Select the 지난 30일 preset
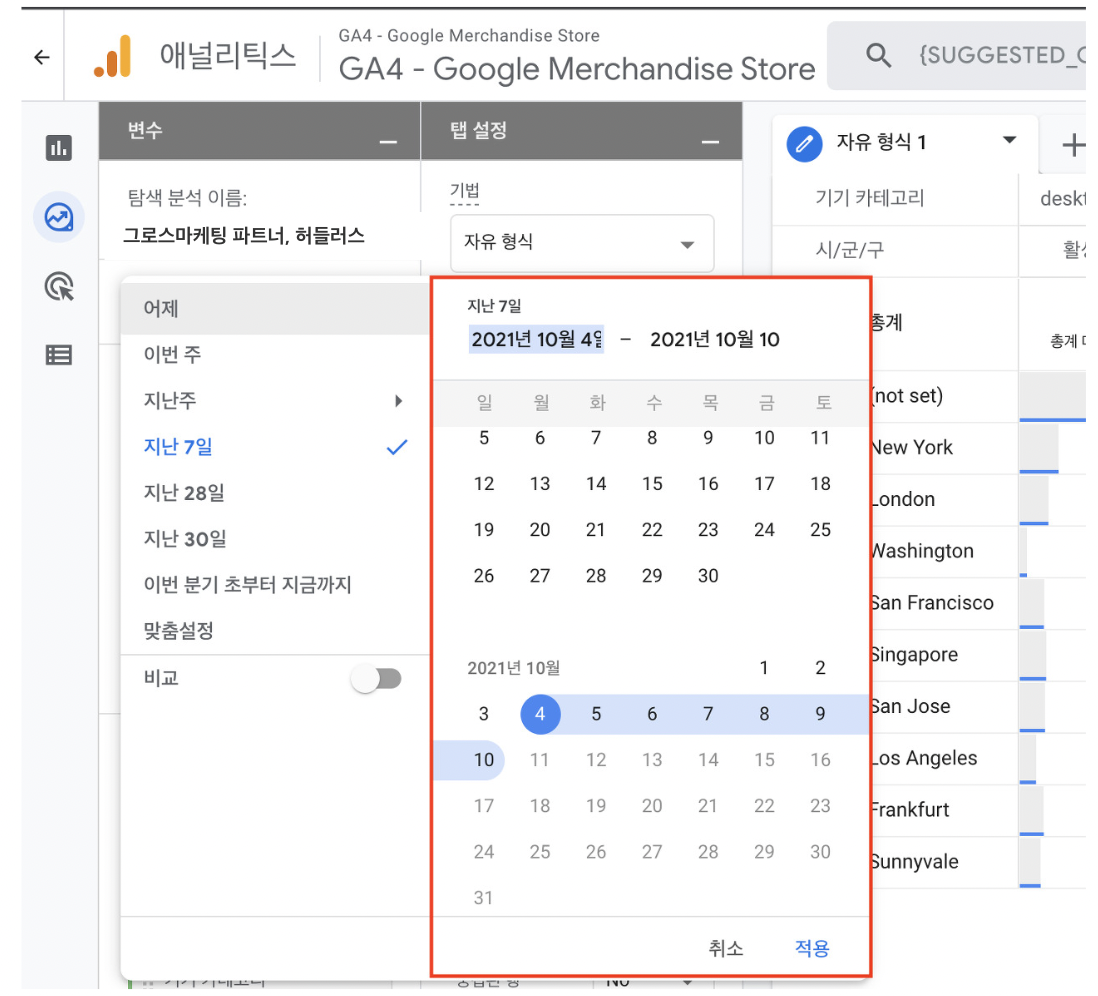The height and width of the screenshot is (996, 1098). [274, 539]
